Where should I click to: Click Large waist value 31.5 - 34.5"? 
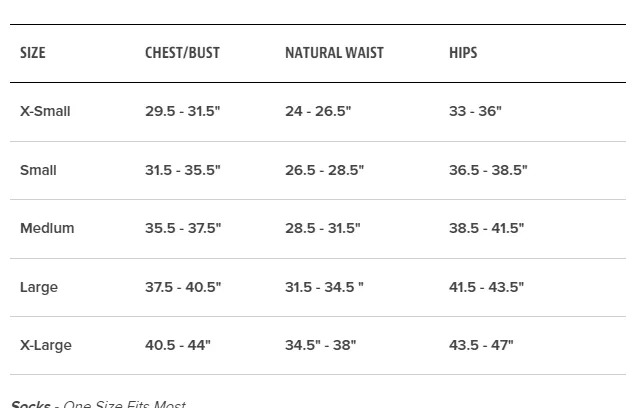coord(324,287)
